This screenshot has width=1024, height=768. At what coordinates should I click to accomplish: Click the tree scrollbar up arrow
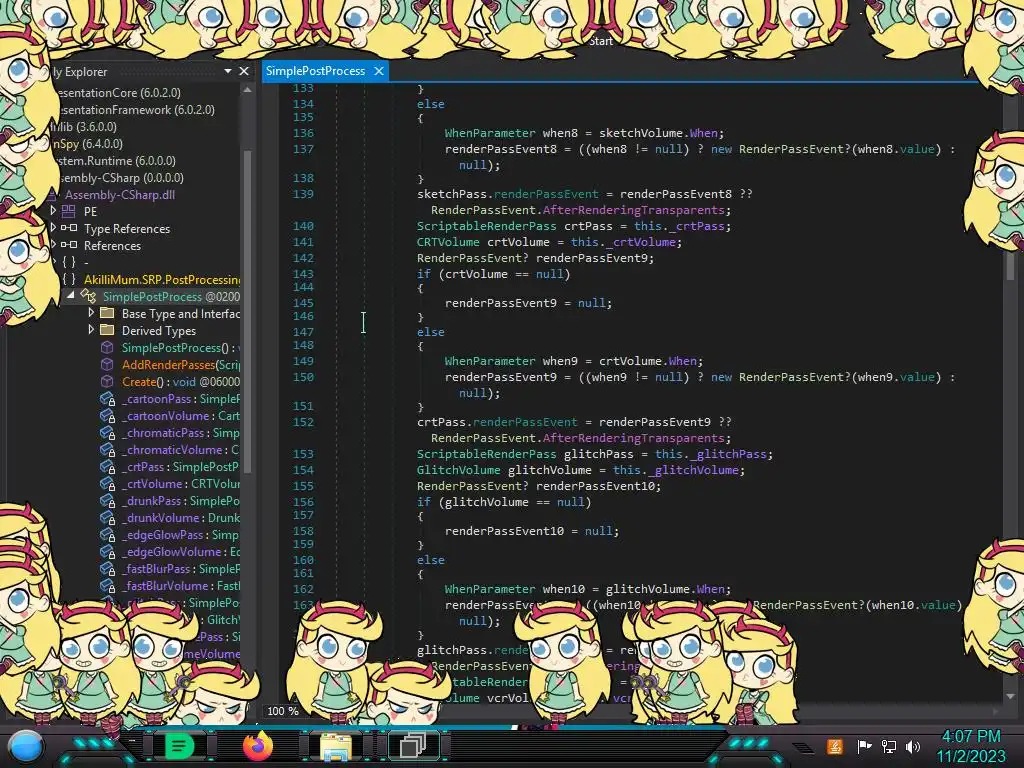(x=248, y=89)
